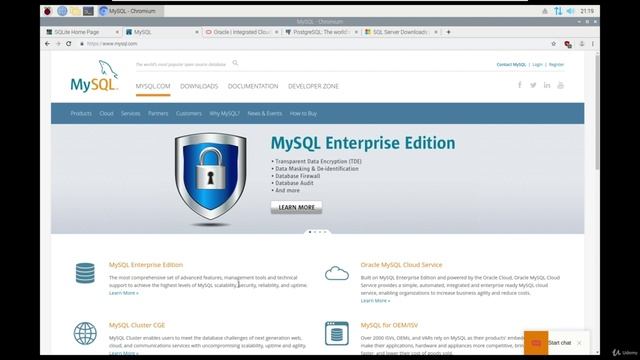
Task: Click the globe icon for MySQL Cluster CGE
Action: tap(85, 333)
